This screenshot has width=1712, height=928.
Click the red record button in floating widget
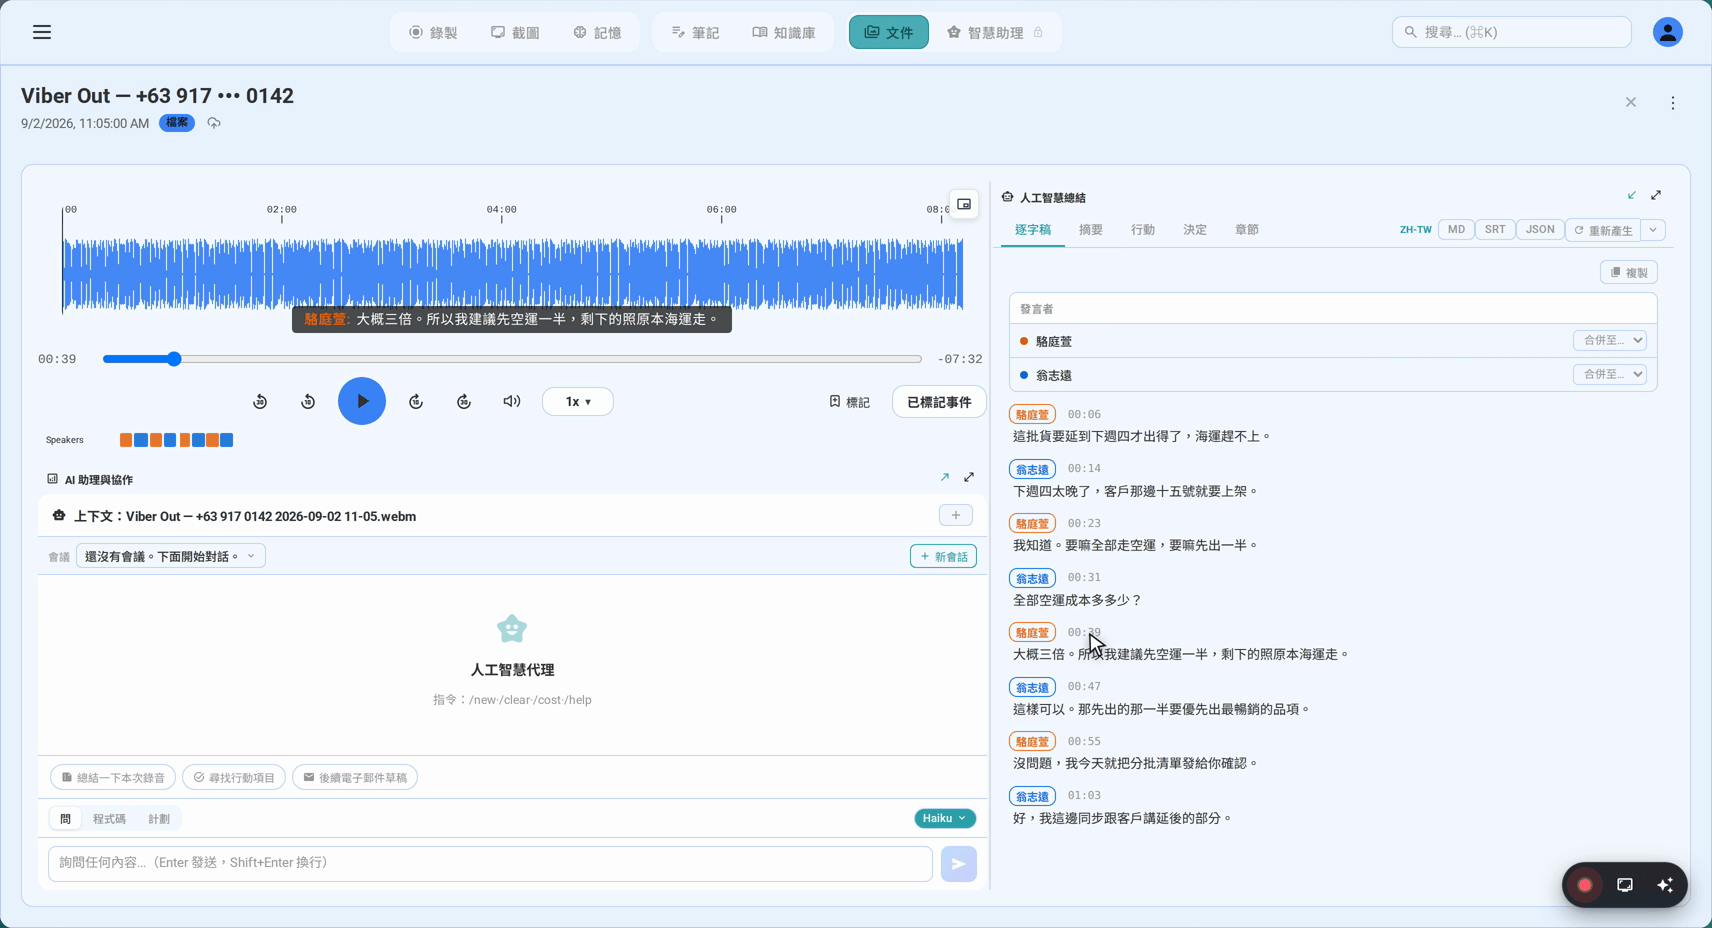[1585, 885]
